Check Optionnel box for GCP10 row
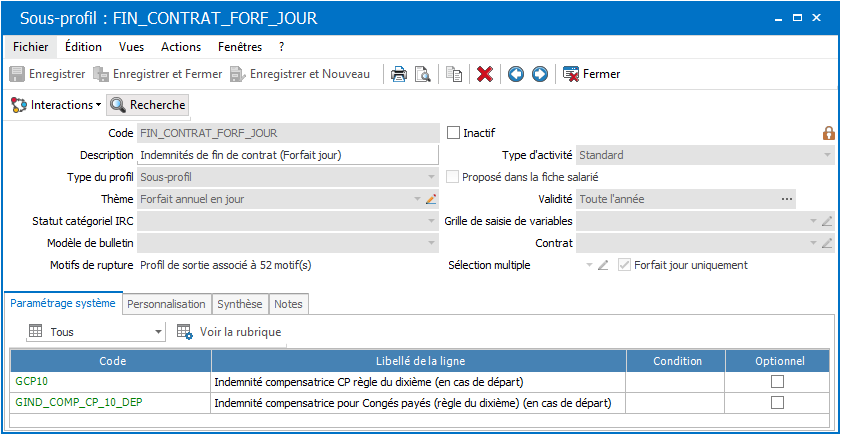The width and height of the screenshot is (841, 435). [777, 381]
